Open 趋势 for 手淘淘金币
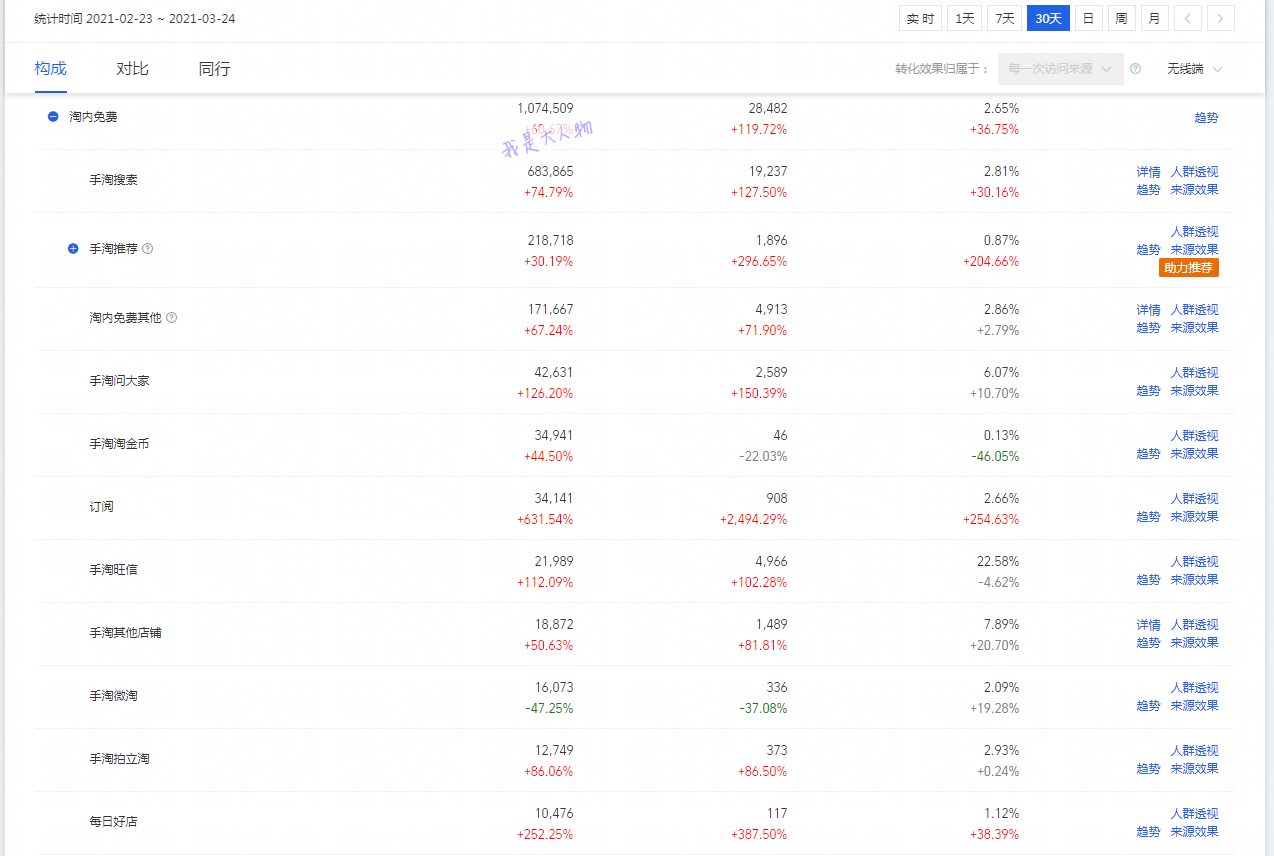The height and width of the screenshot is (856, 1274). (x=1148, y=454)
